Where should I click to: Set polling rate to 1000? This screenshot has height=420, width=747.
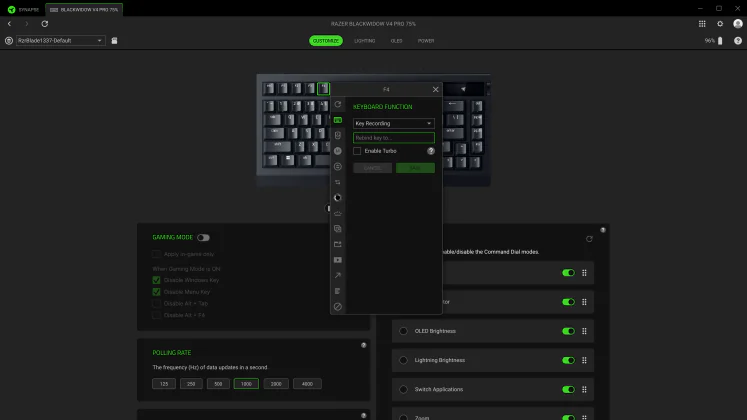[x=246, y=384]
